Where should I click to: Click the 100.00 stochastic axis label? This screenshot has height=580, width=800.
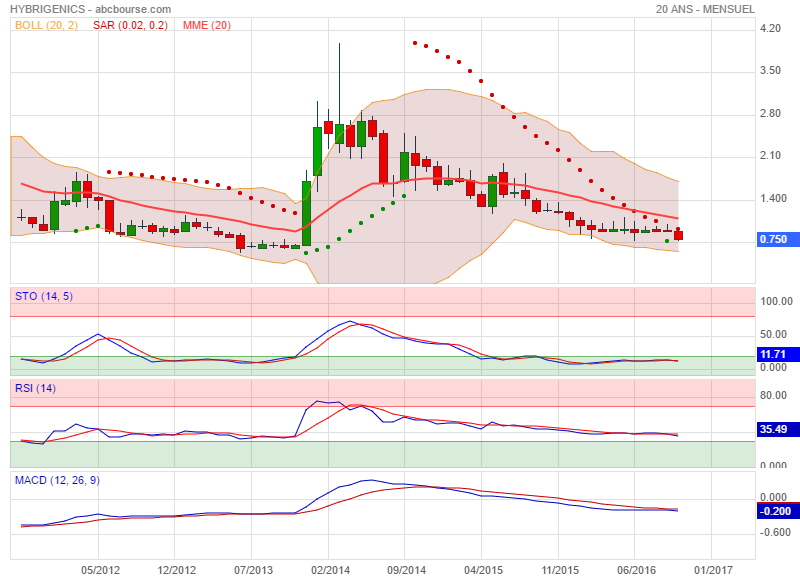pos(777,301)
